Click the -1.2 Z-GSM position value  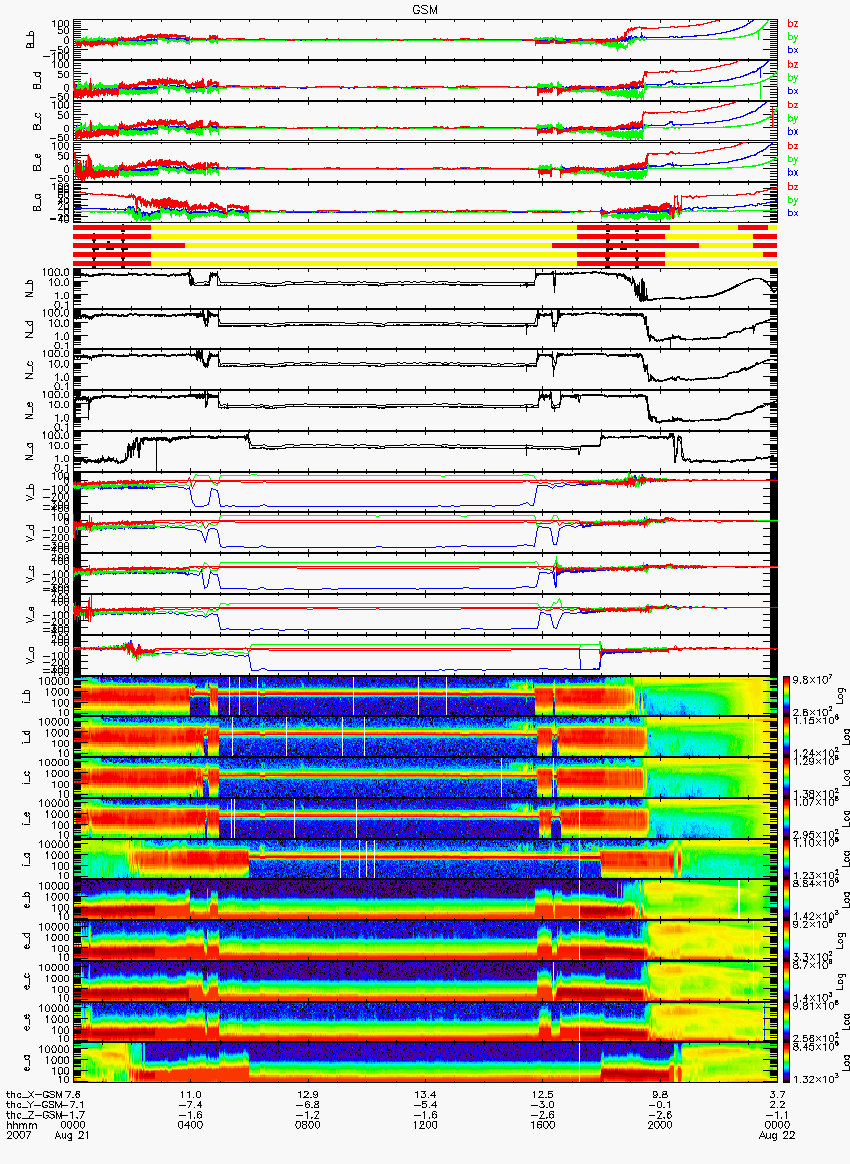tap(307, 1115)
